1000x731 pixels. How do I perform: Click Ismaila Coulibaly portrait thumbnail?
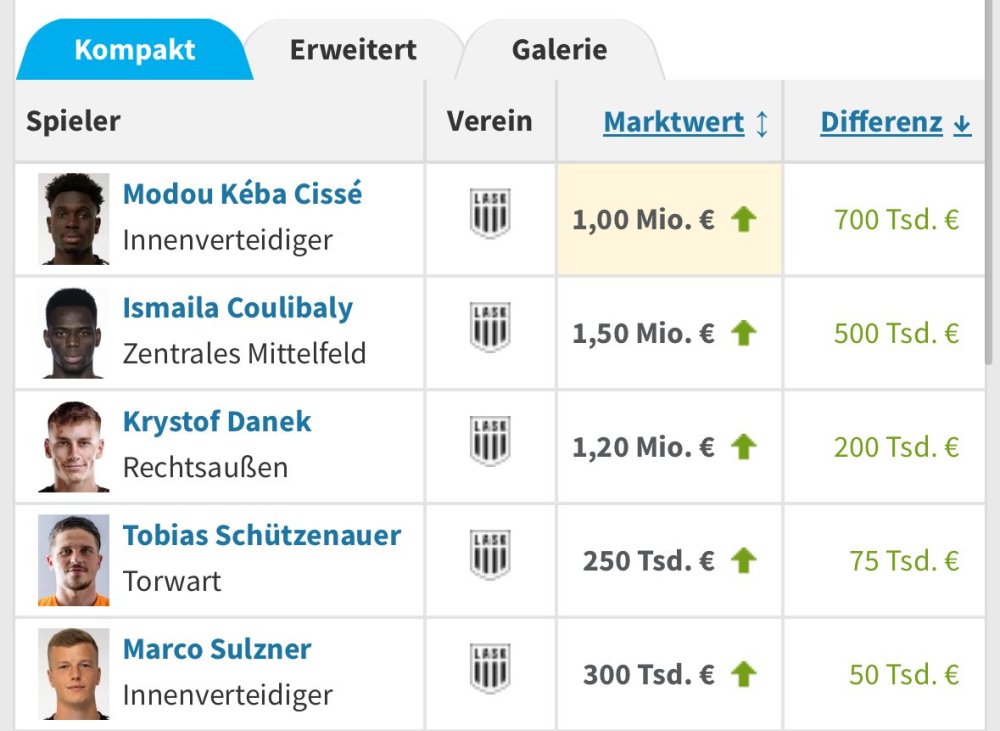[73, 333]
